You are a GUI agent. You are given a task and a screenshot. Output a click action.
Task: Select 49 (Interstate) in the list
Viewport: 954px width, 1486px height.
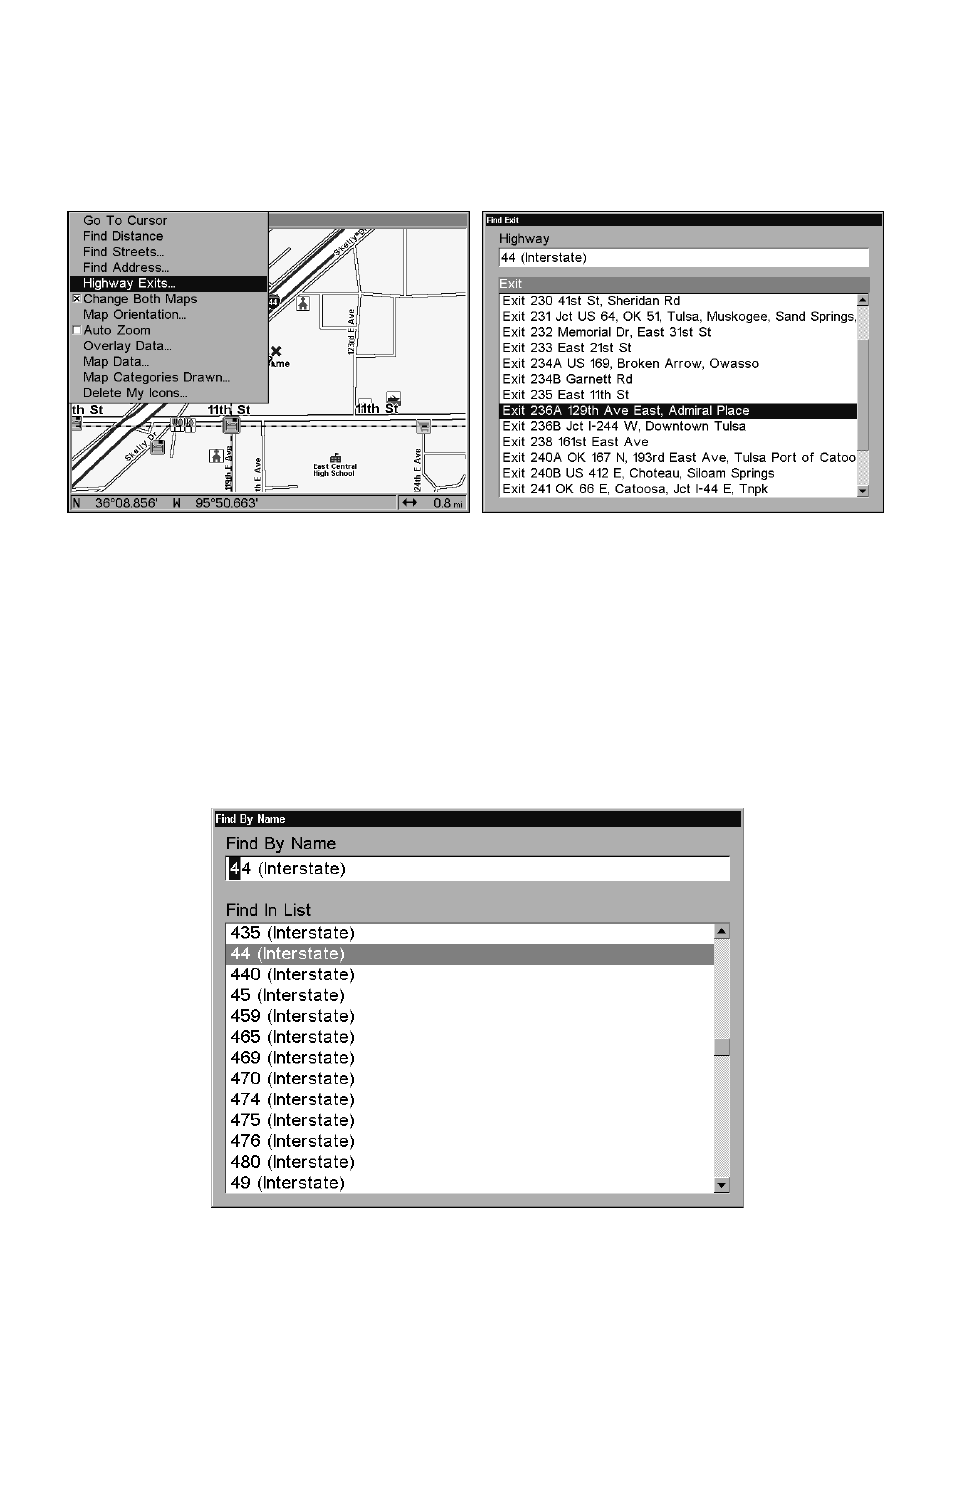(470, 1183)
